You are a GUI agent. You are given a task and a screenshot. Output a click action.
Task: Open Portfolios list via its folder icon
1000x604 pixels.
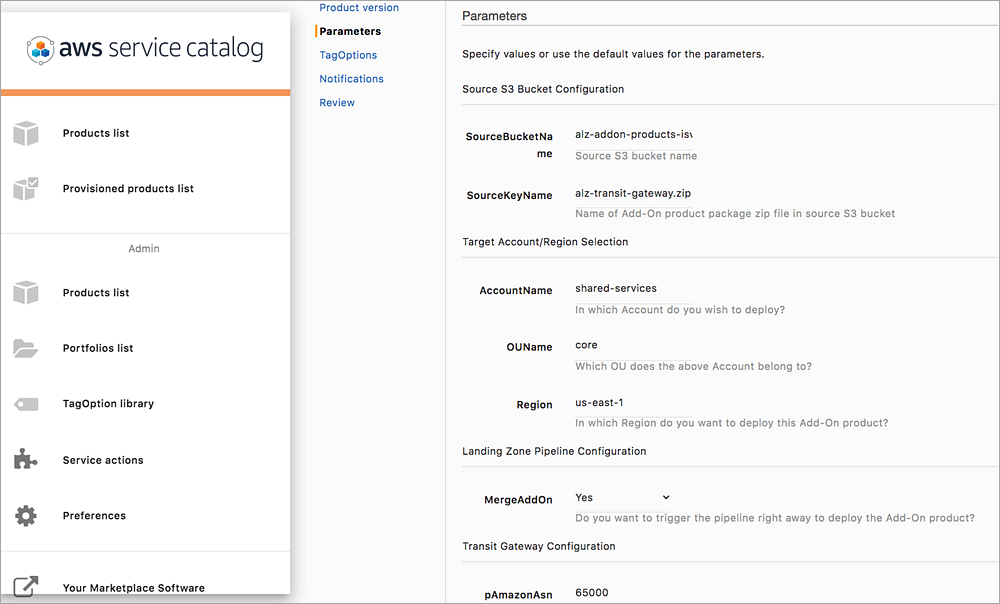coord(26,347)
